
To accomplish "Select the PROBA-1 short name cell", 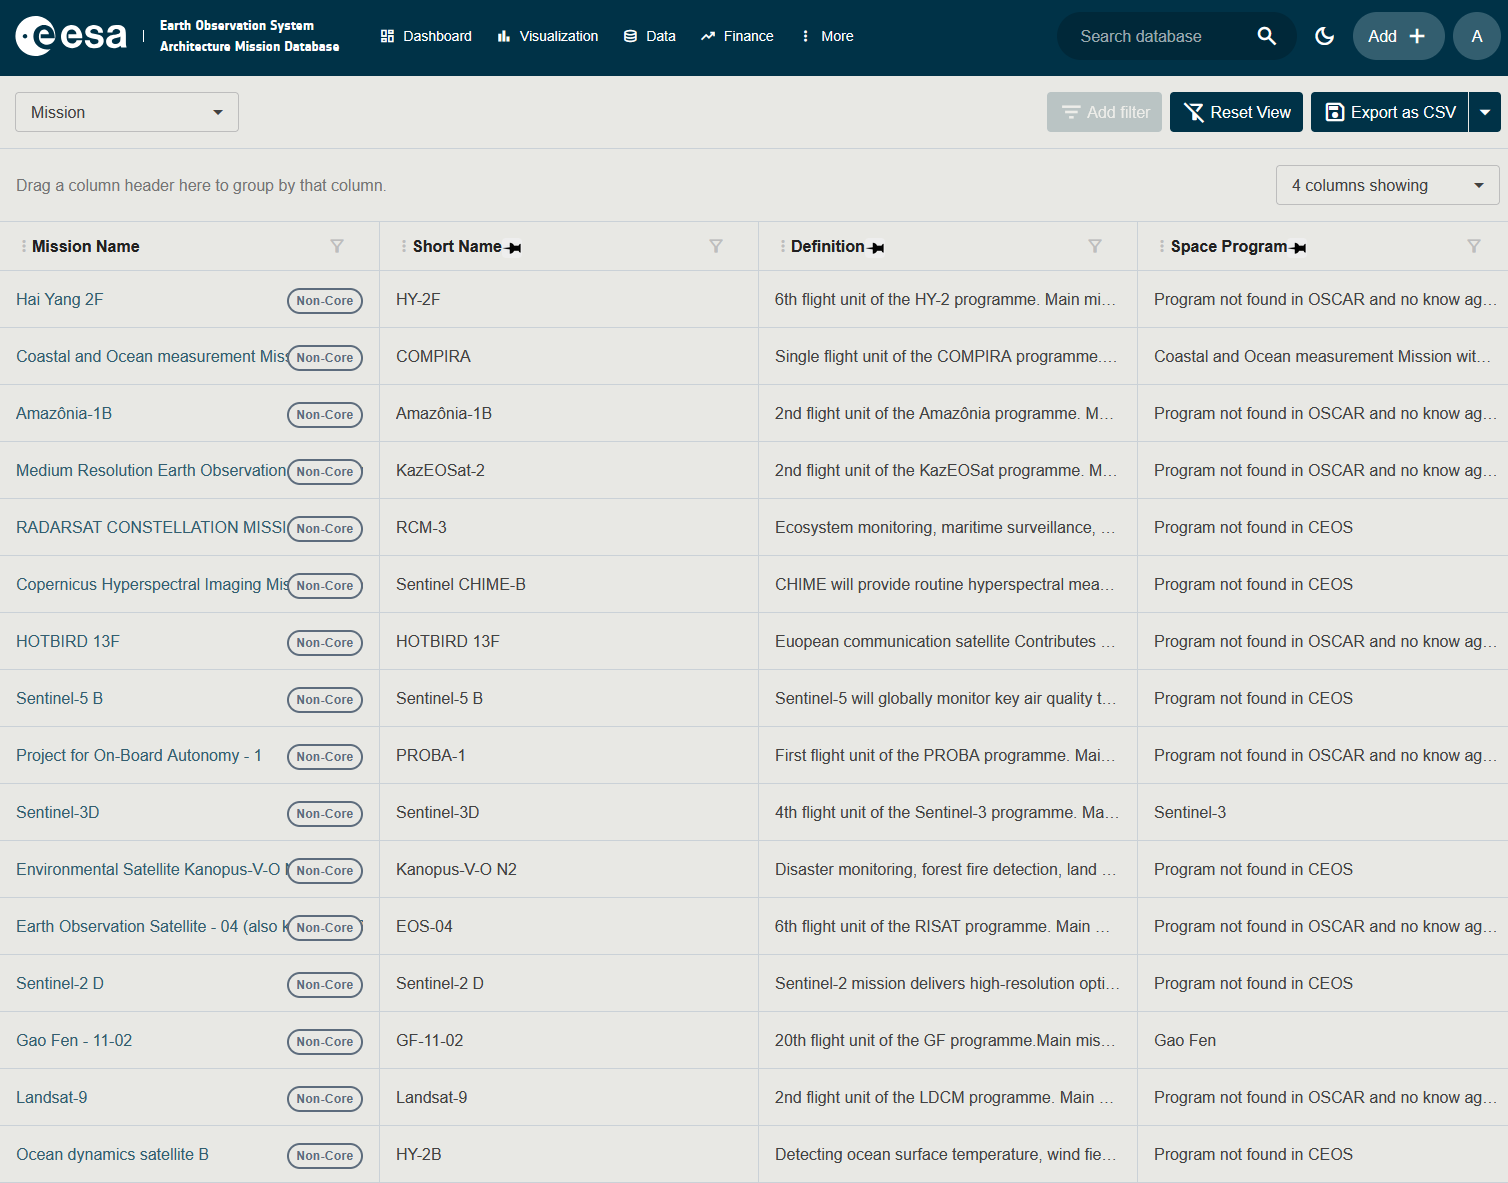I will [x=569, y=755].
